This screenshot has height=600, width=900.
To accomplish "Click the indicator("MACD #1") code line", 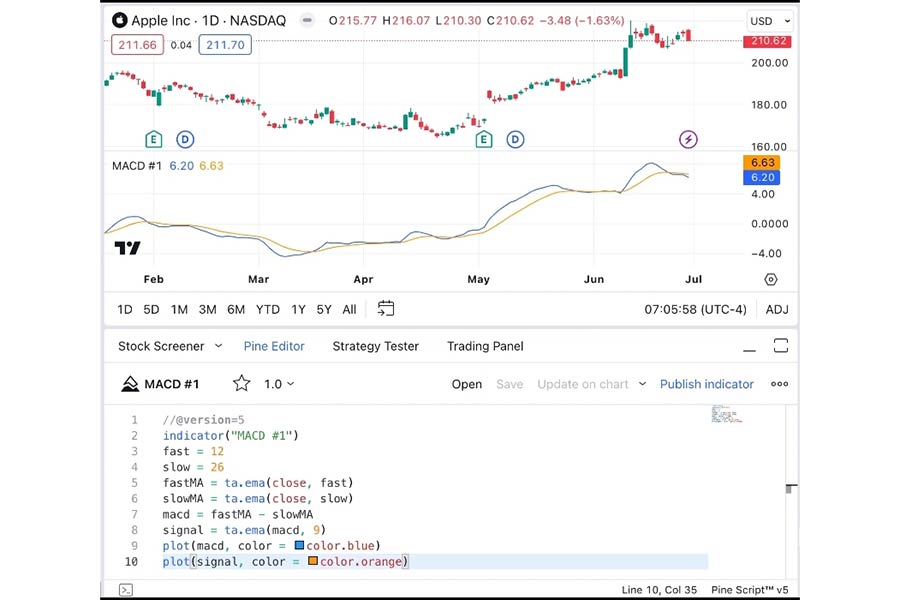I will coord(231,435).
